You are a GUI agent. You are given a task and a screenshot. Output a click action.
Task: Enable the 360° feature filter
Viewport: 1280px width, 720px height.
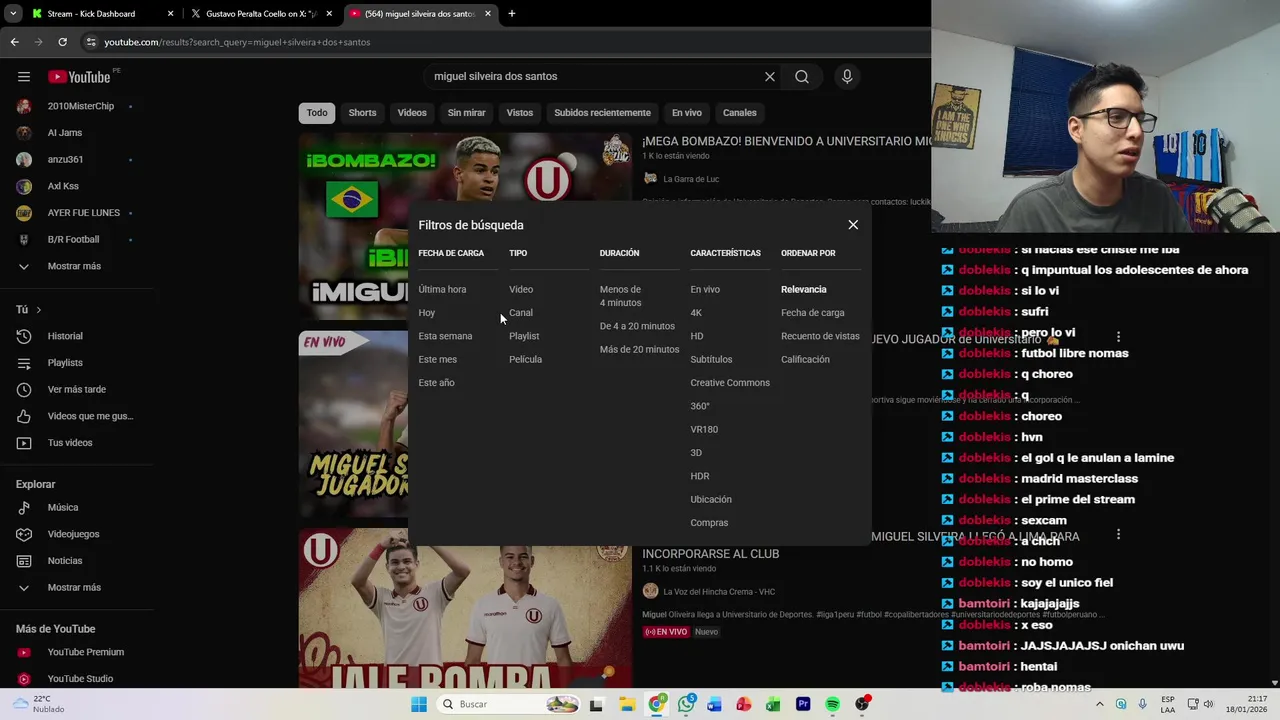[x=700, y=406]
